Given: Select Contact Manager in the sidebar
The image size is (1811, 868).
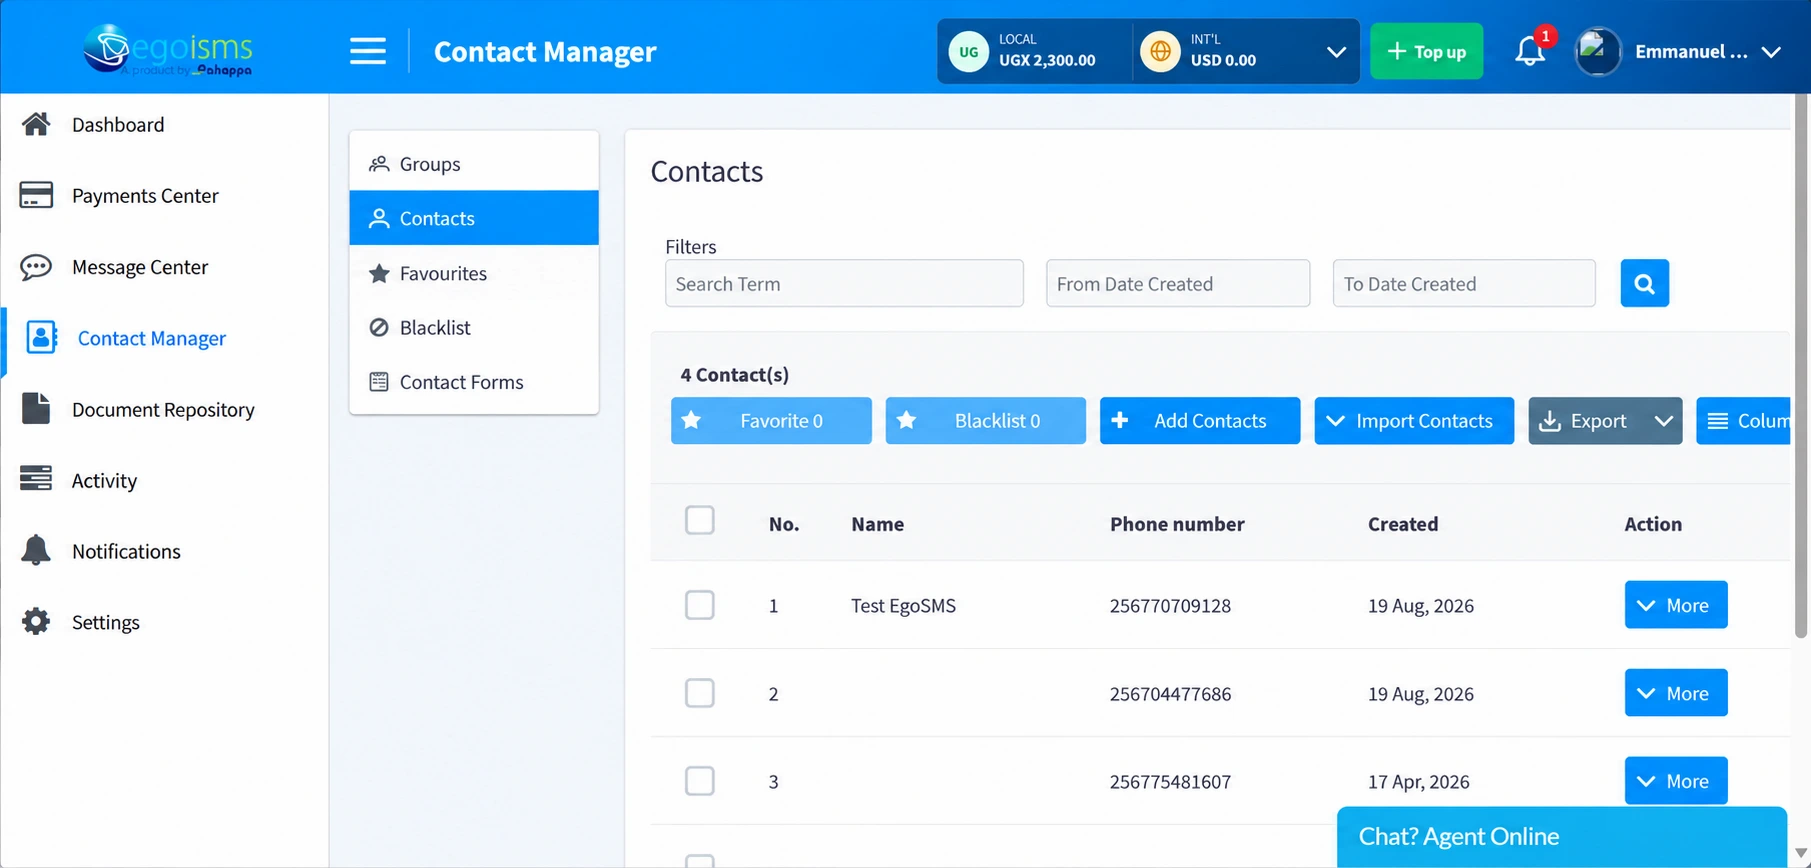Looking at the screenshot, I should [152, 338].
